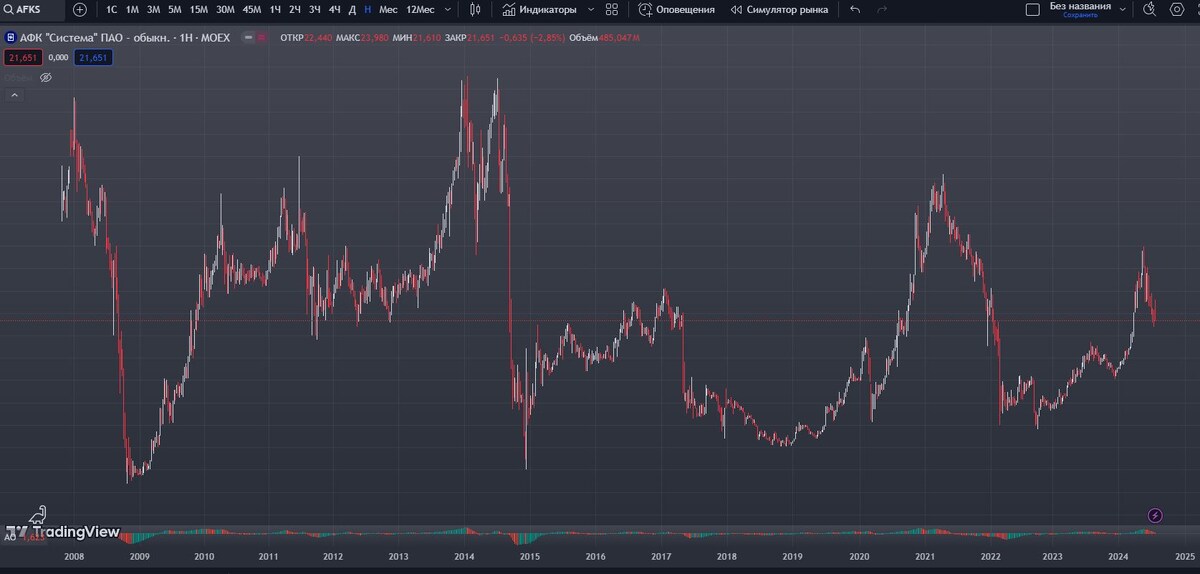Select the 4Ч timeframe

[334, 9]
